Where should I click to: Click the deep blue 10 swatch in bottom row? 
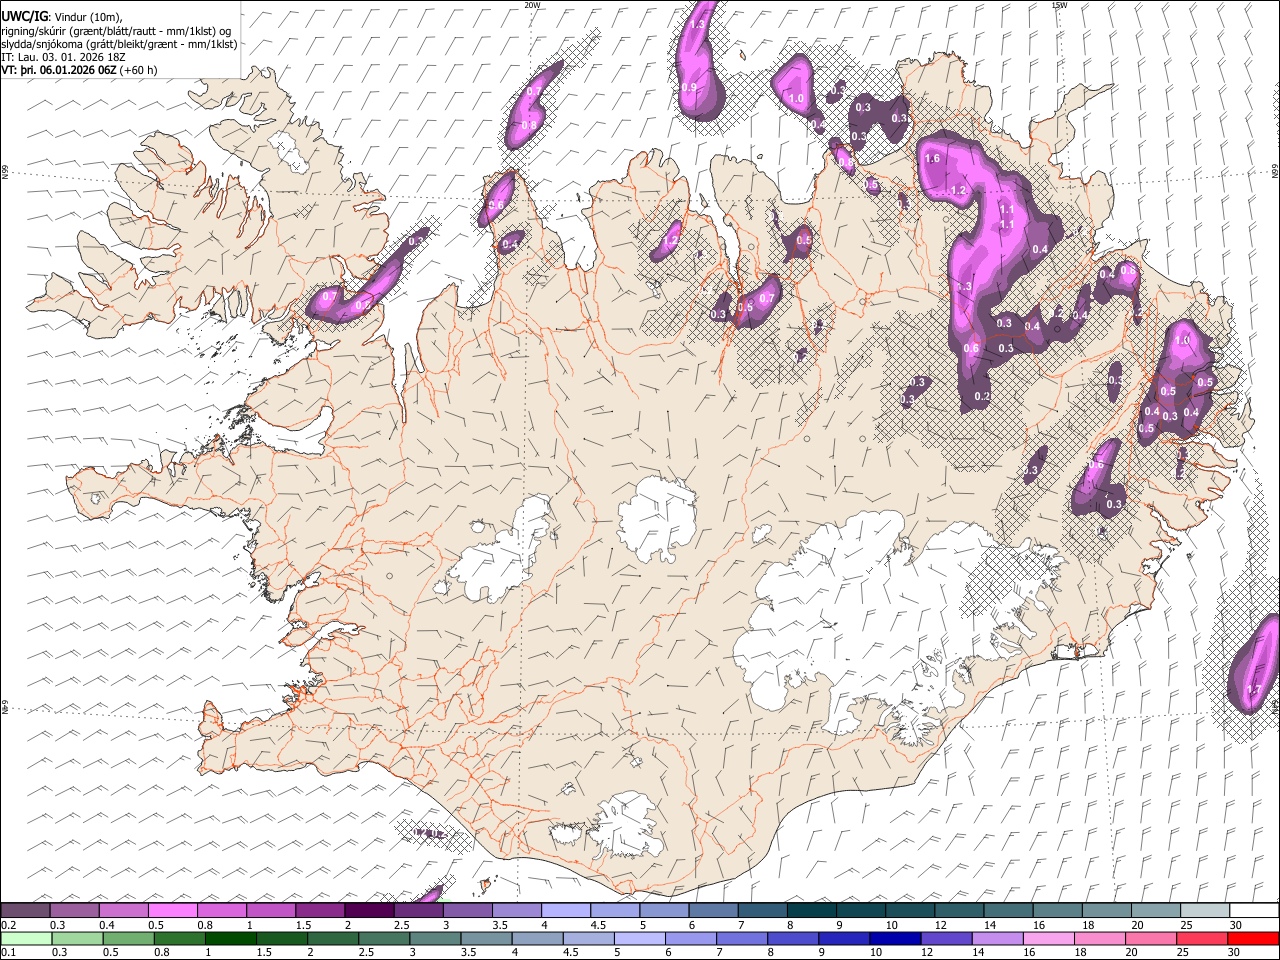(894, 938)
